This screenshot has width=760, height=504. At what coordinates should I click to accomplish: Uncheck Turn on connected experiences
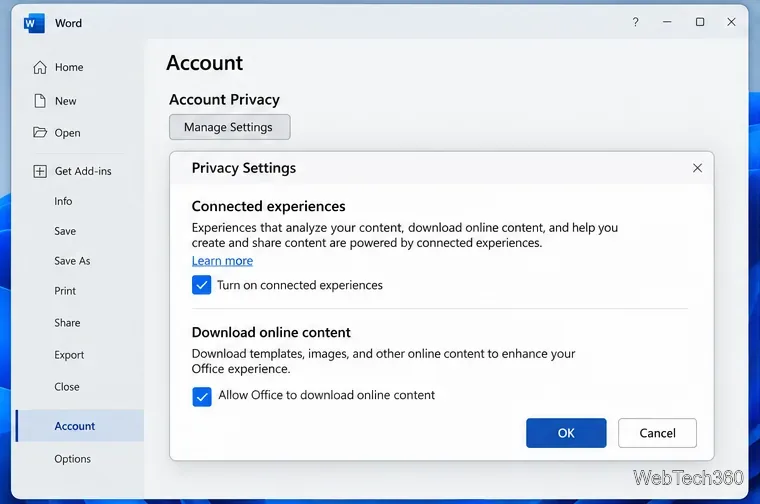(x=202, y=285)
